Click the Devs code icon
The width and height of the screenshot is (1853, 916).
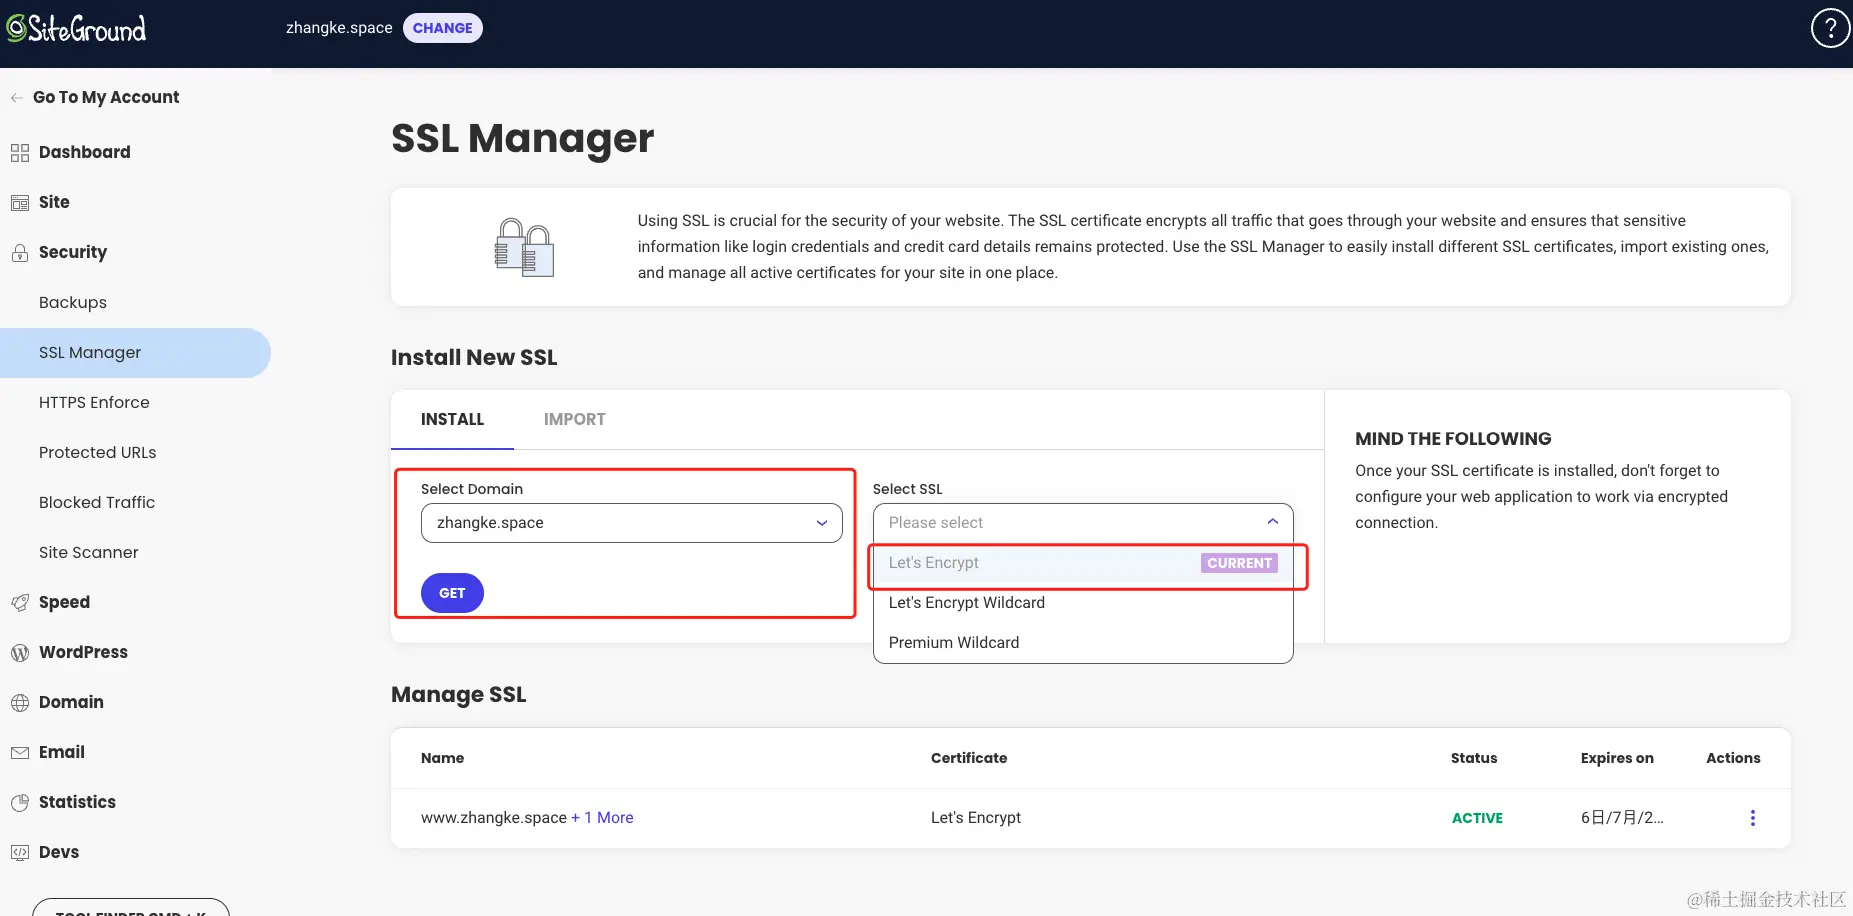[x=20, y=852]
